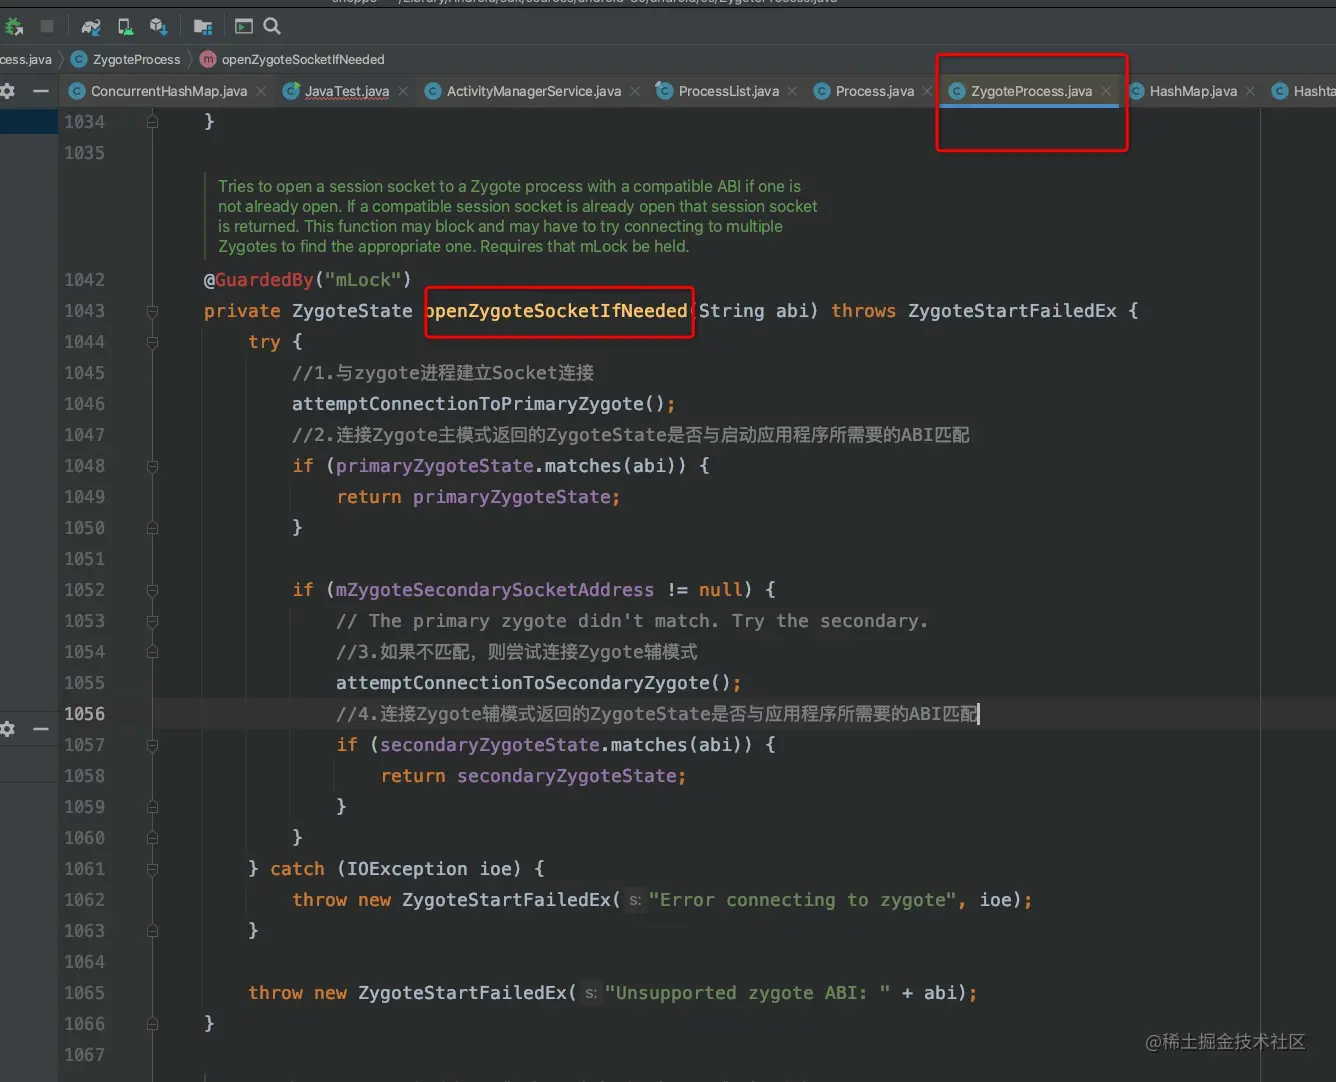Click line number 1056 in gutter

pos(84,714)
